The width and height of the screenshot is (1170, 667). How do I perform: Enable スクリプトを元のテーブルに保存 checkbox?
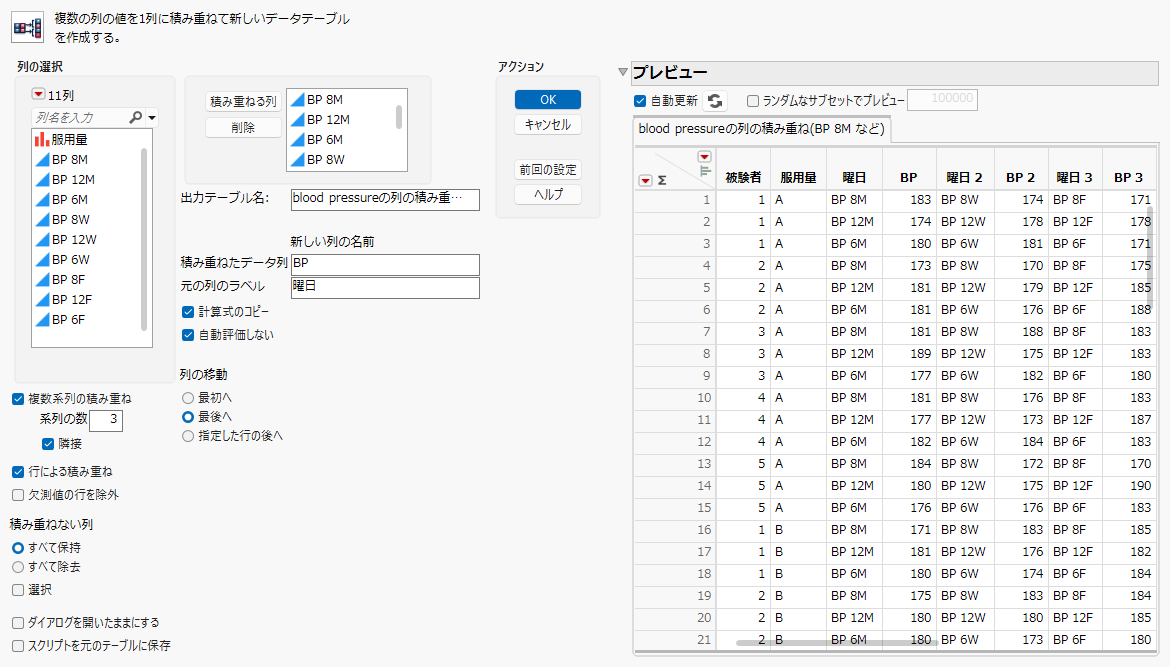point(18,646)
